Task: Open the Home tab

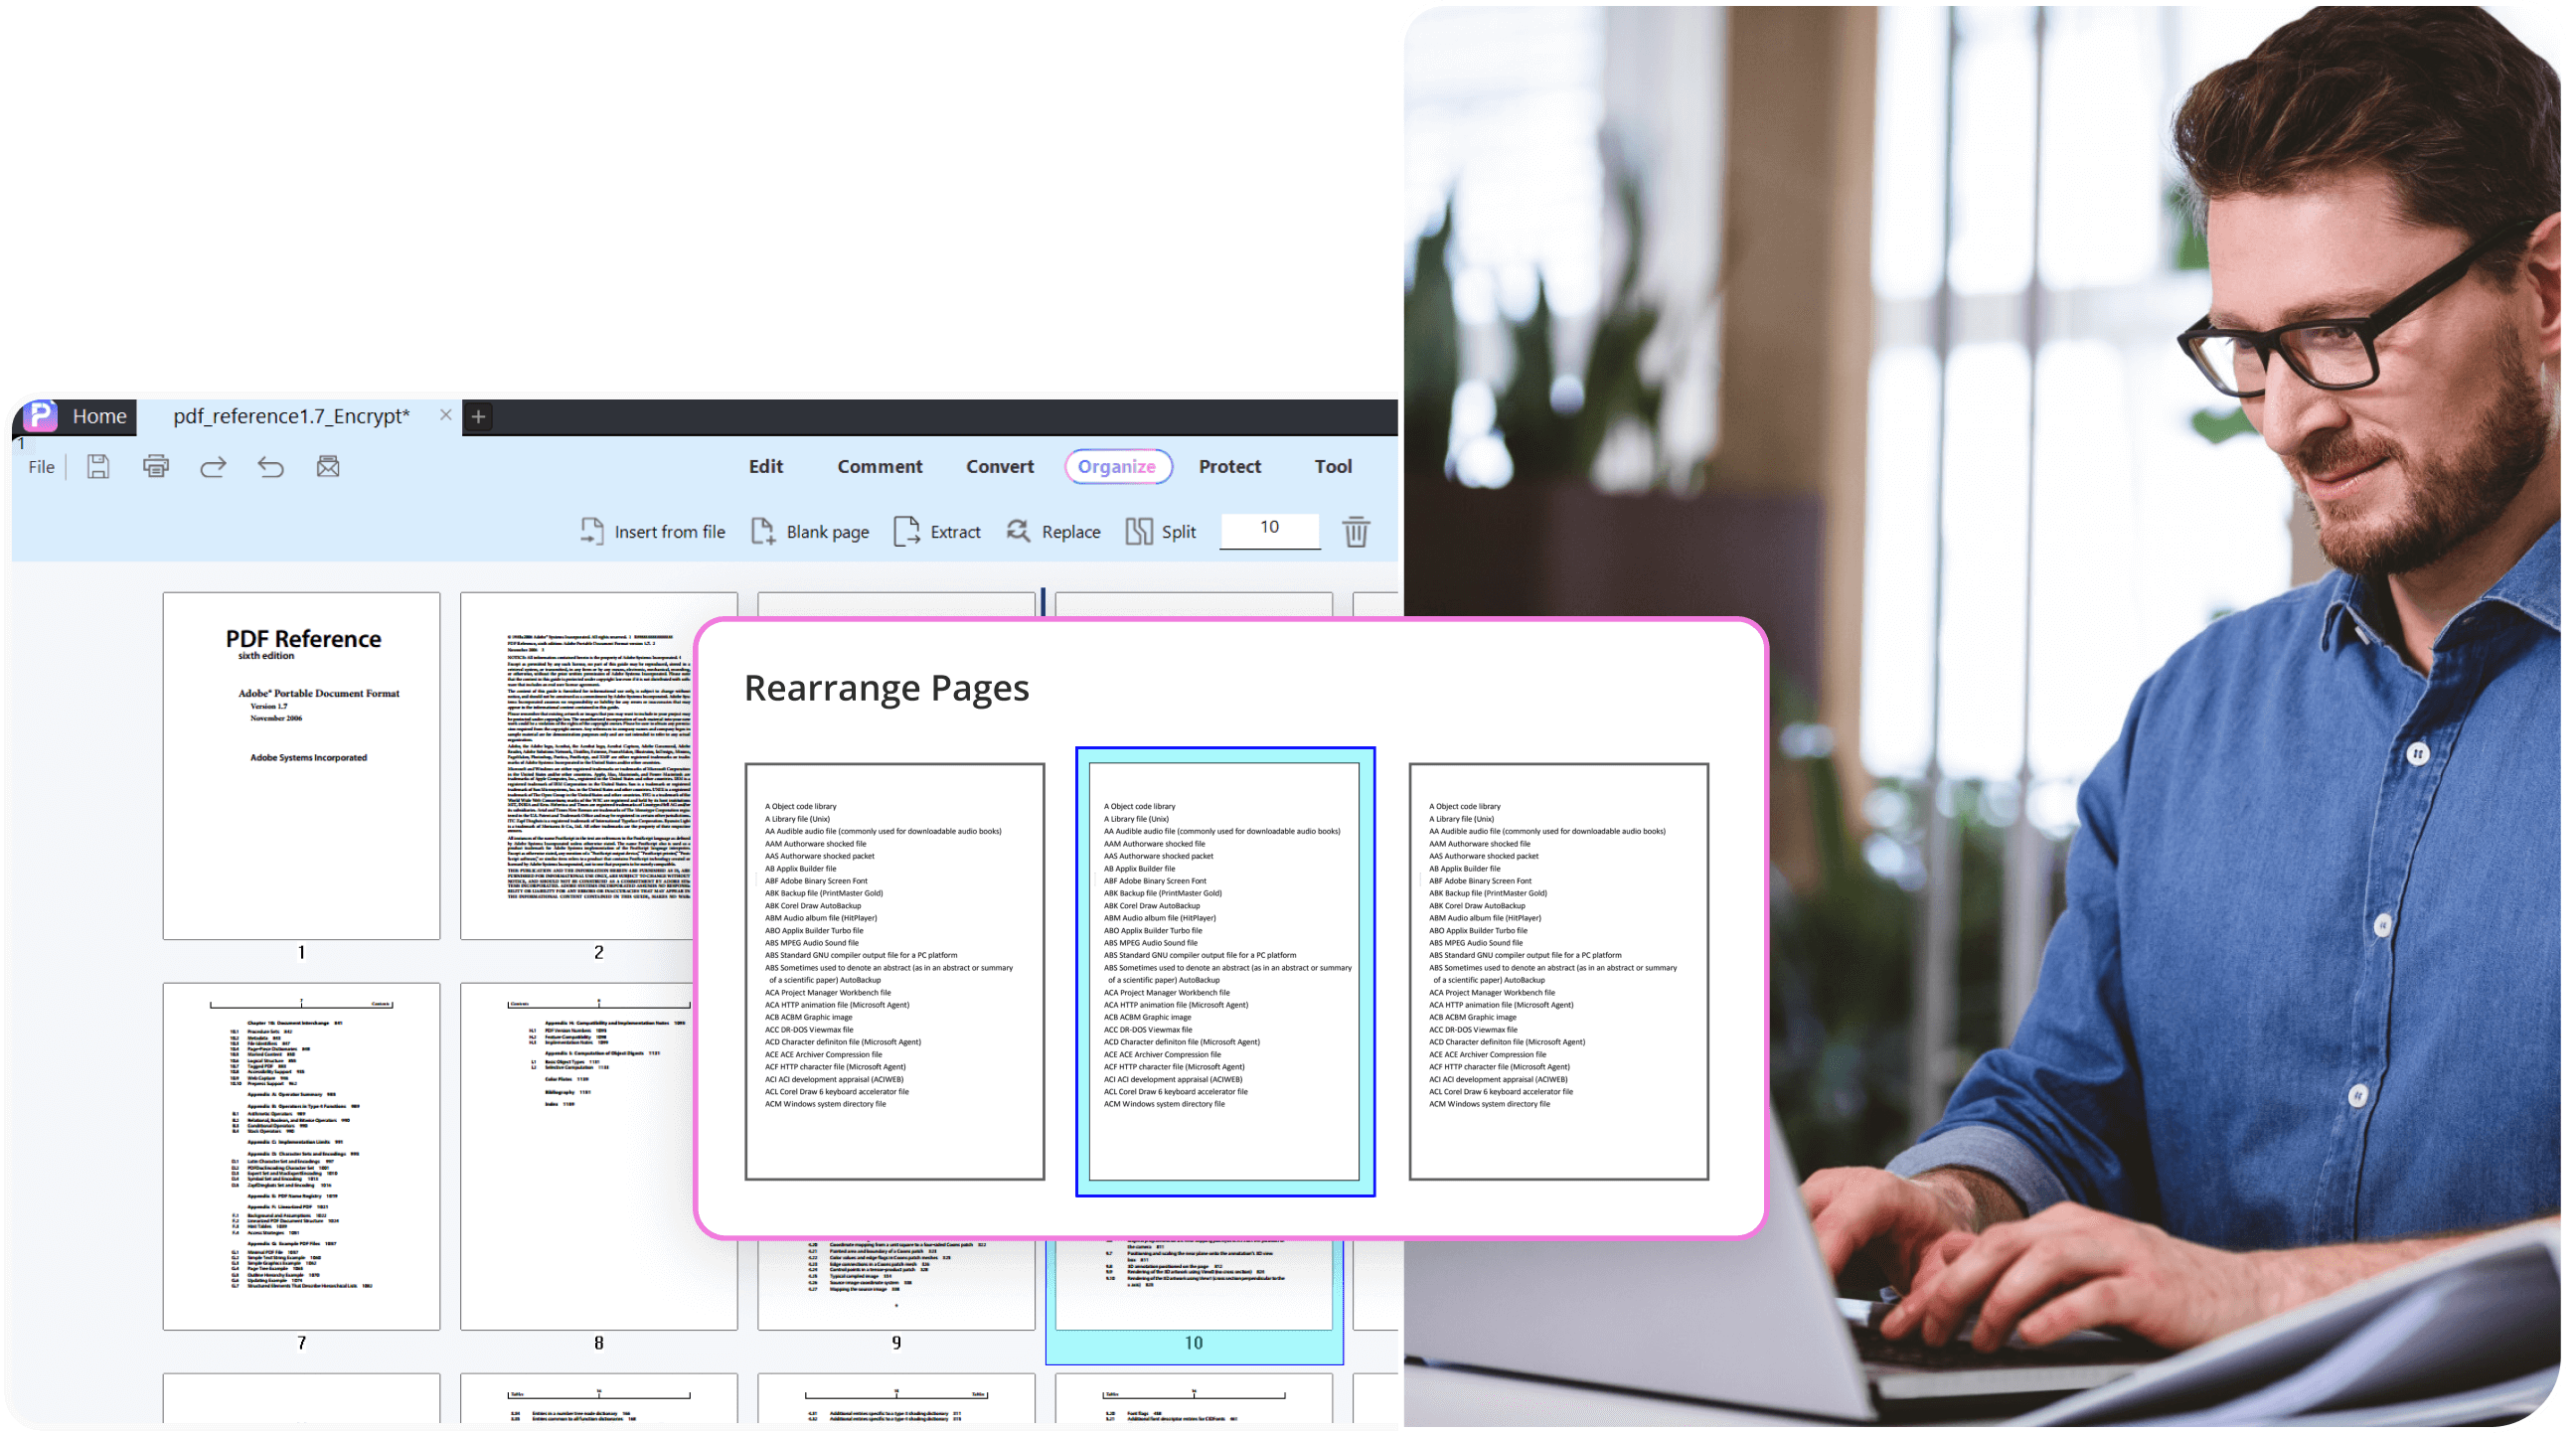Action: (x=99, y=416)
